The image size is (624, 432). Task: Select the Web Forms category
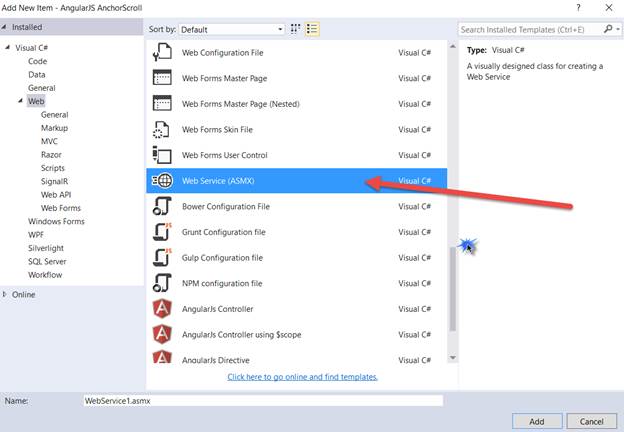[61, 208]
